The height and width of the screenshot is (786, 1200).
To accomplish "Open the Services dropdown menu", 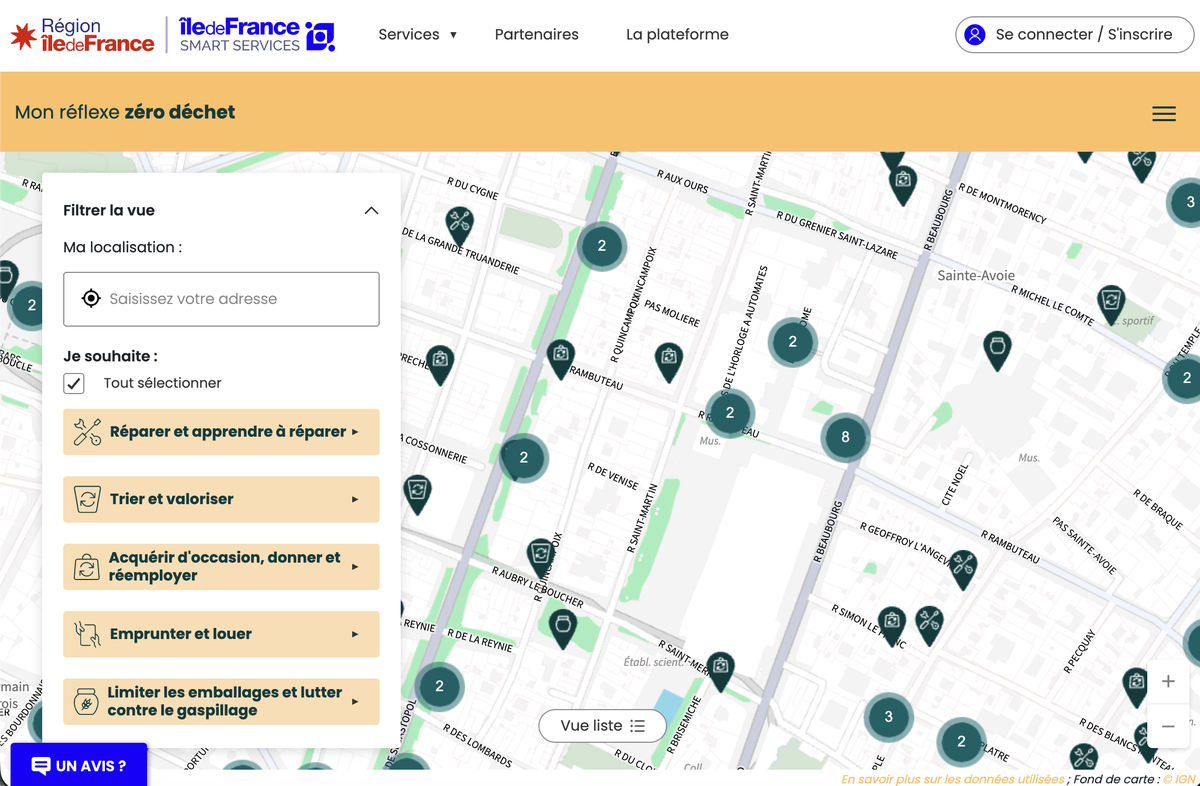I will (x=417, y=34).
